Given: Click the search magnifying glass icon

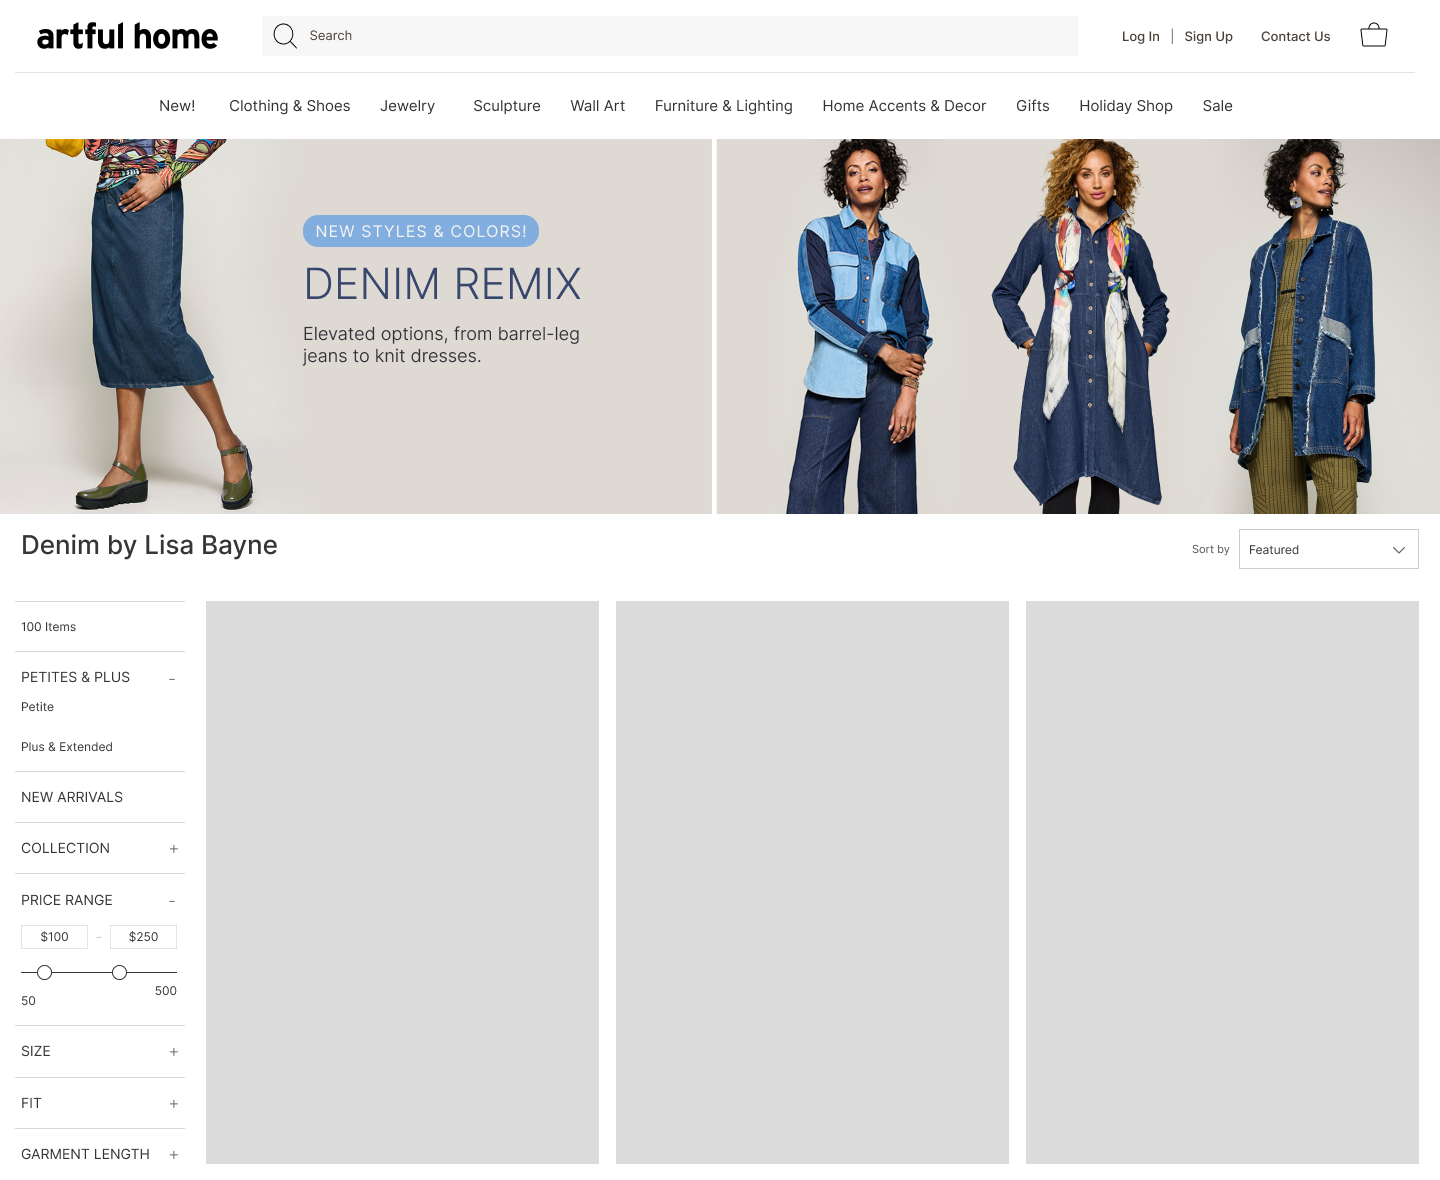Looking at the screenshot, I should tap(284, 35).
